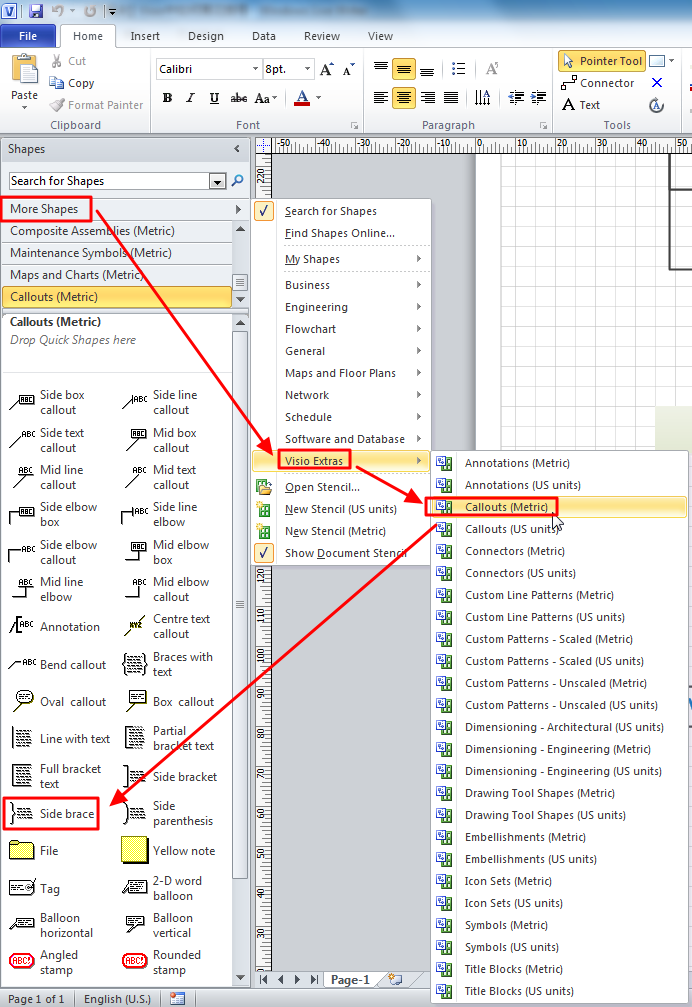Select the Yellow note shape
This screenshot has width=692, height=1007.
coord(169,850)
